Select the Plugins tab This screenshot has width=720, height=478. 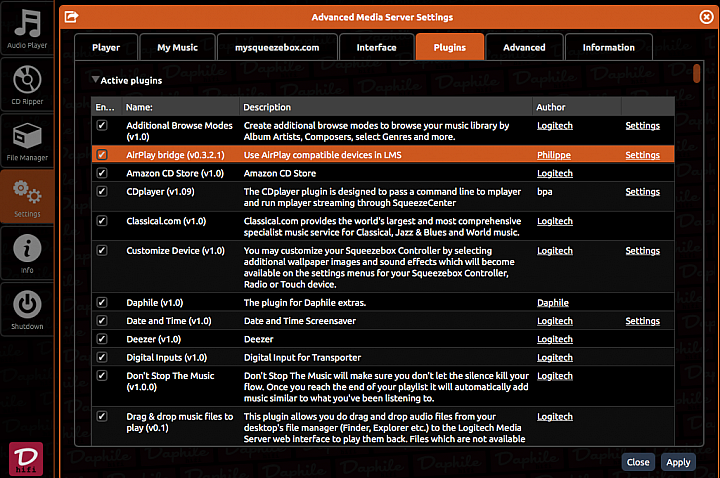pyautogui.click(x=450, y=47)
